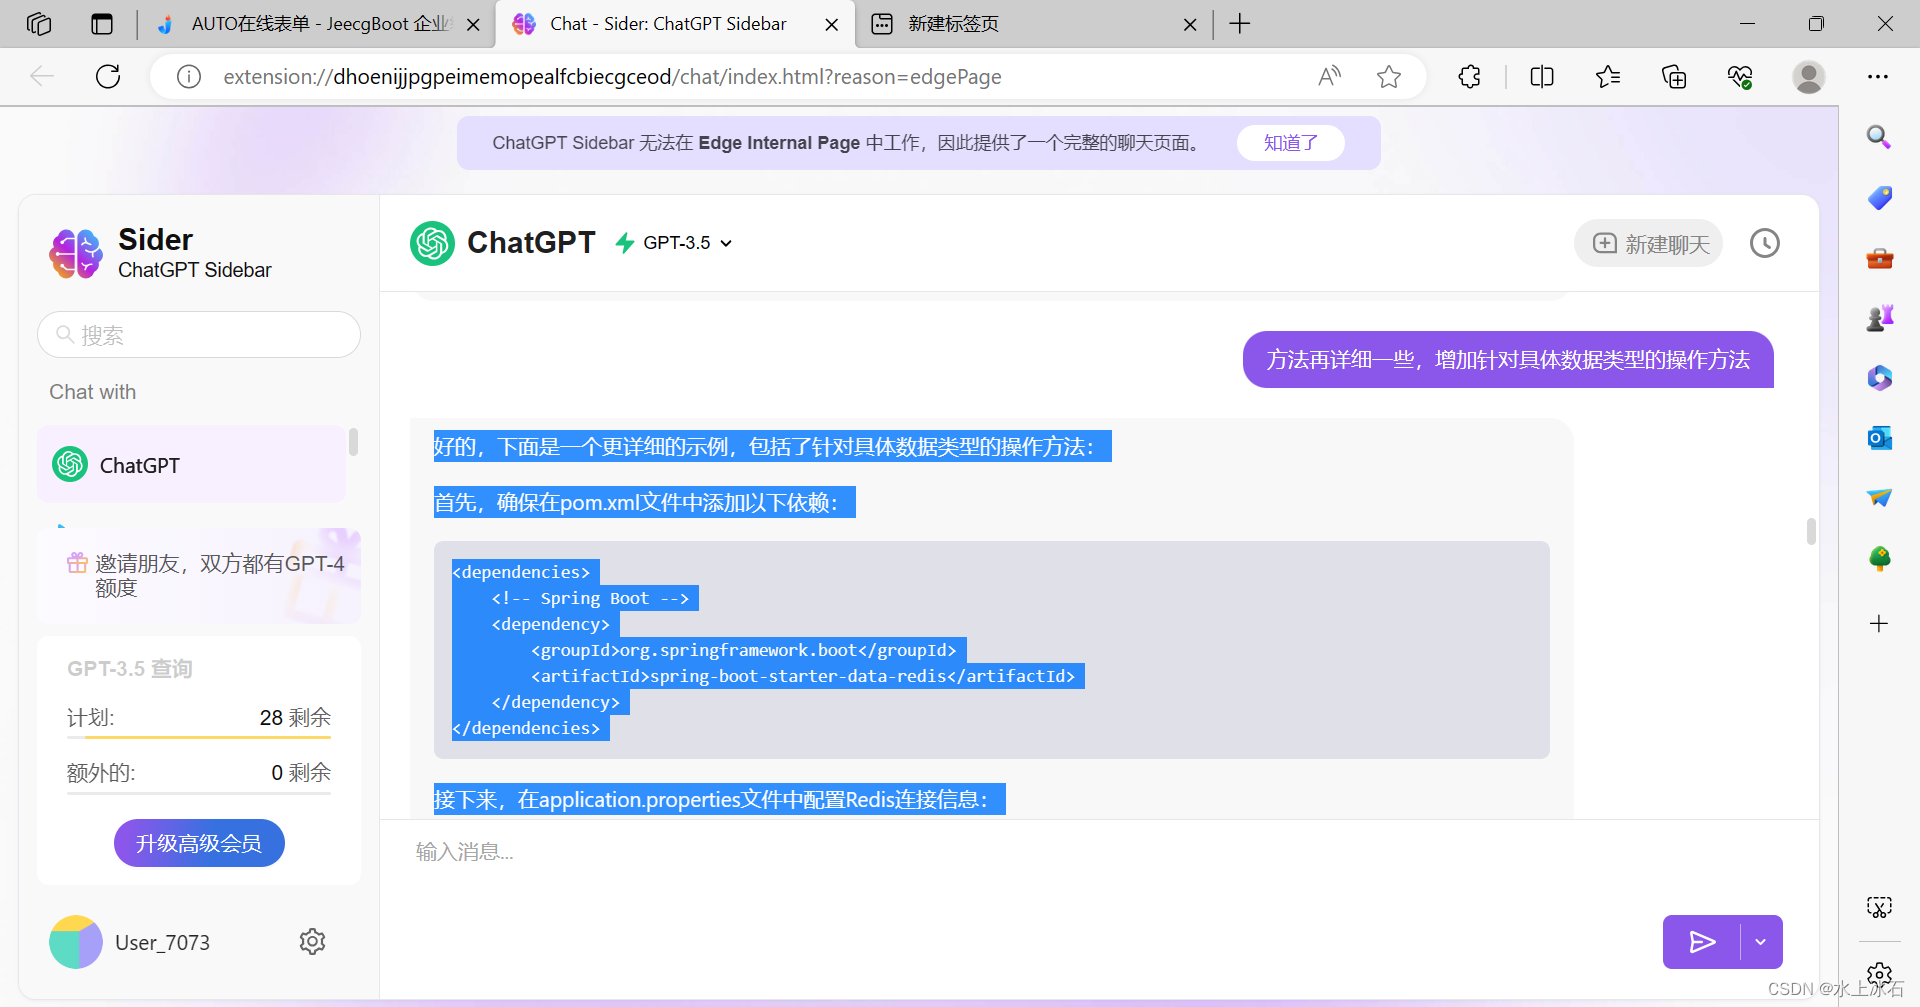Open Microsoft 365 sidebar icon
Image resolution: width=1920 pixels, height=1007 pixels.
(1879, 378)
